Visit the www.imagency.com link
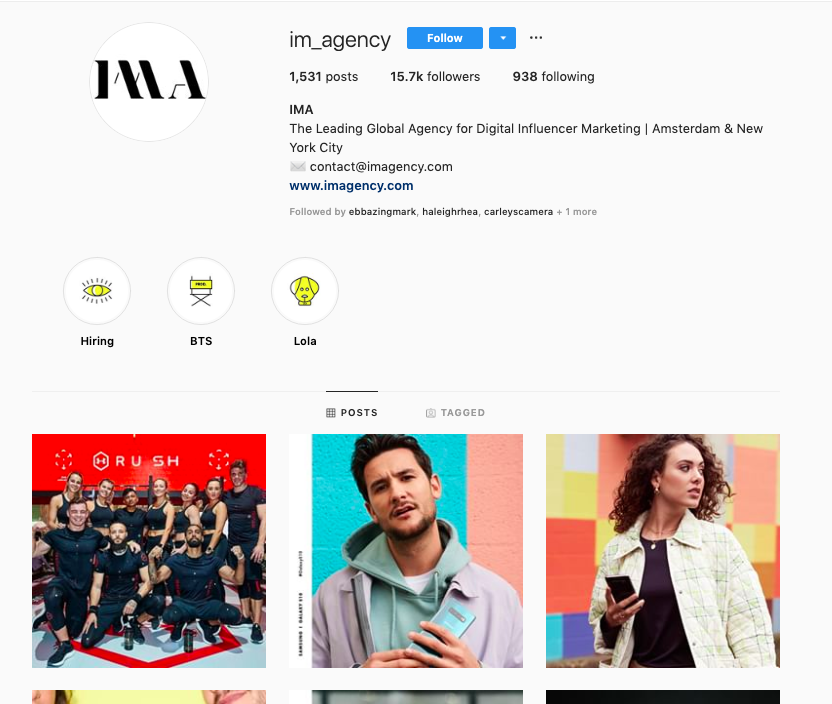Image resolution: width=832 pixels, height=704 pixels. point(351,186)
